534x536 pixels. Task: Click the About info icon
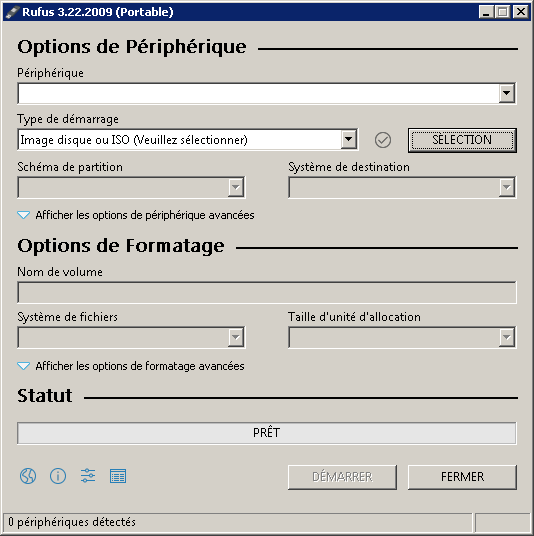pos(58,476)
